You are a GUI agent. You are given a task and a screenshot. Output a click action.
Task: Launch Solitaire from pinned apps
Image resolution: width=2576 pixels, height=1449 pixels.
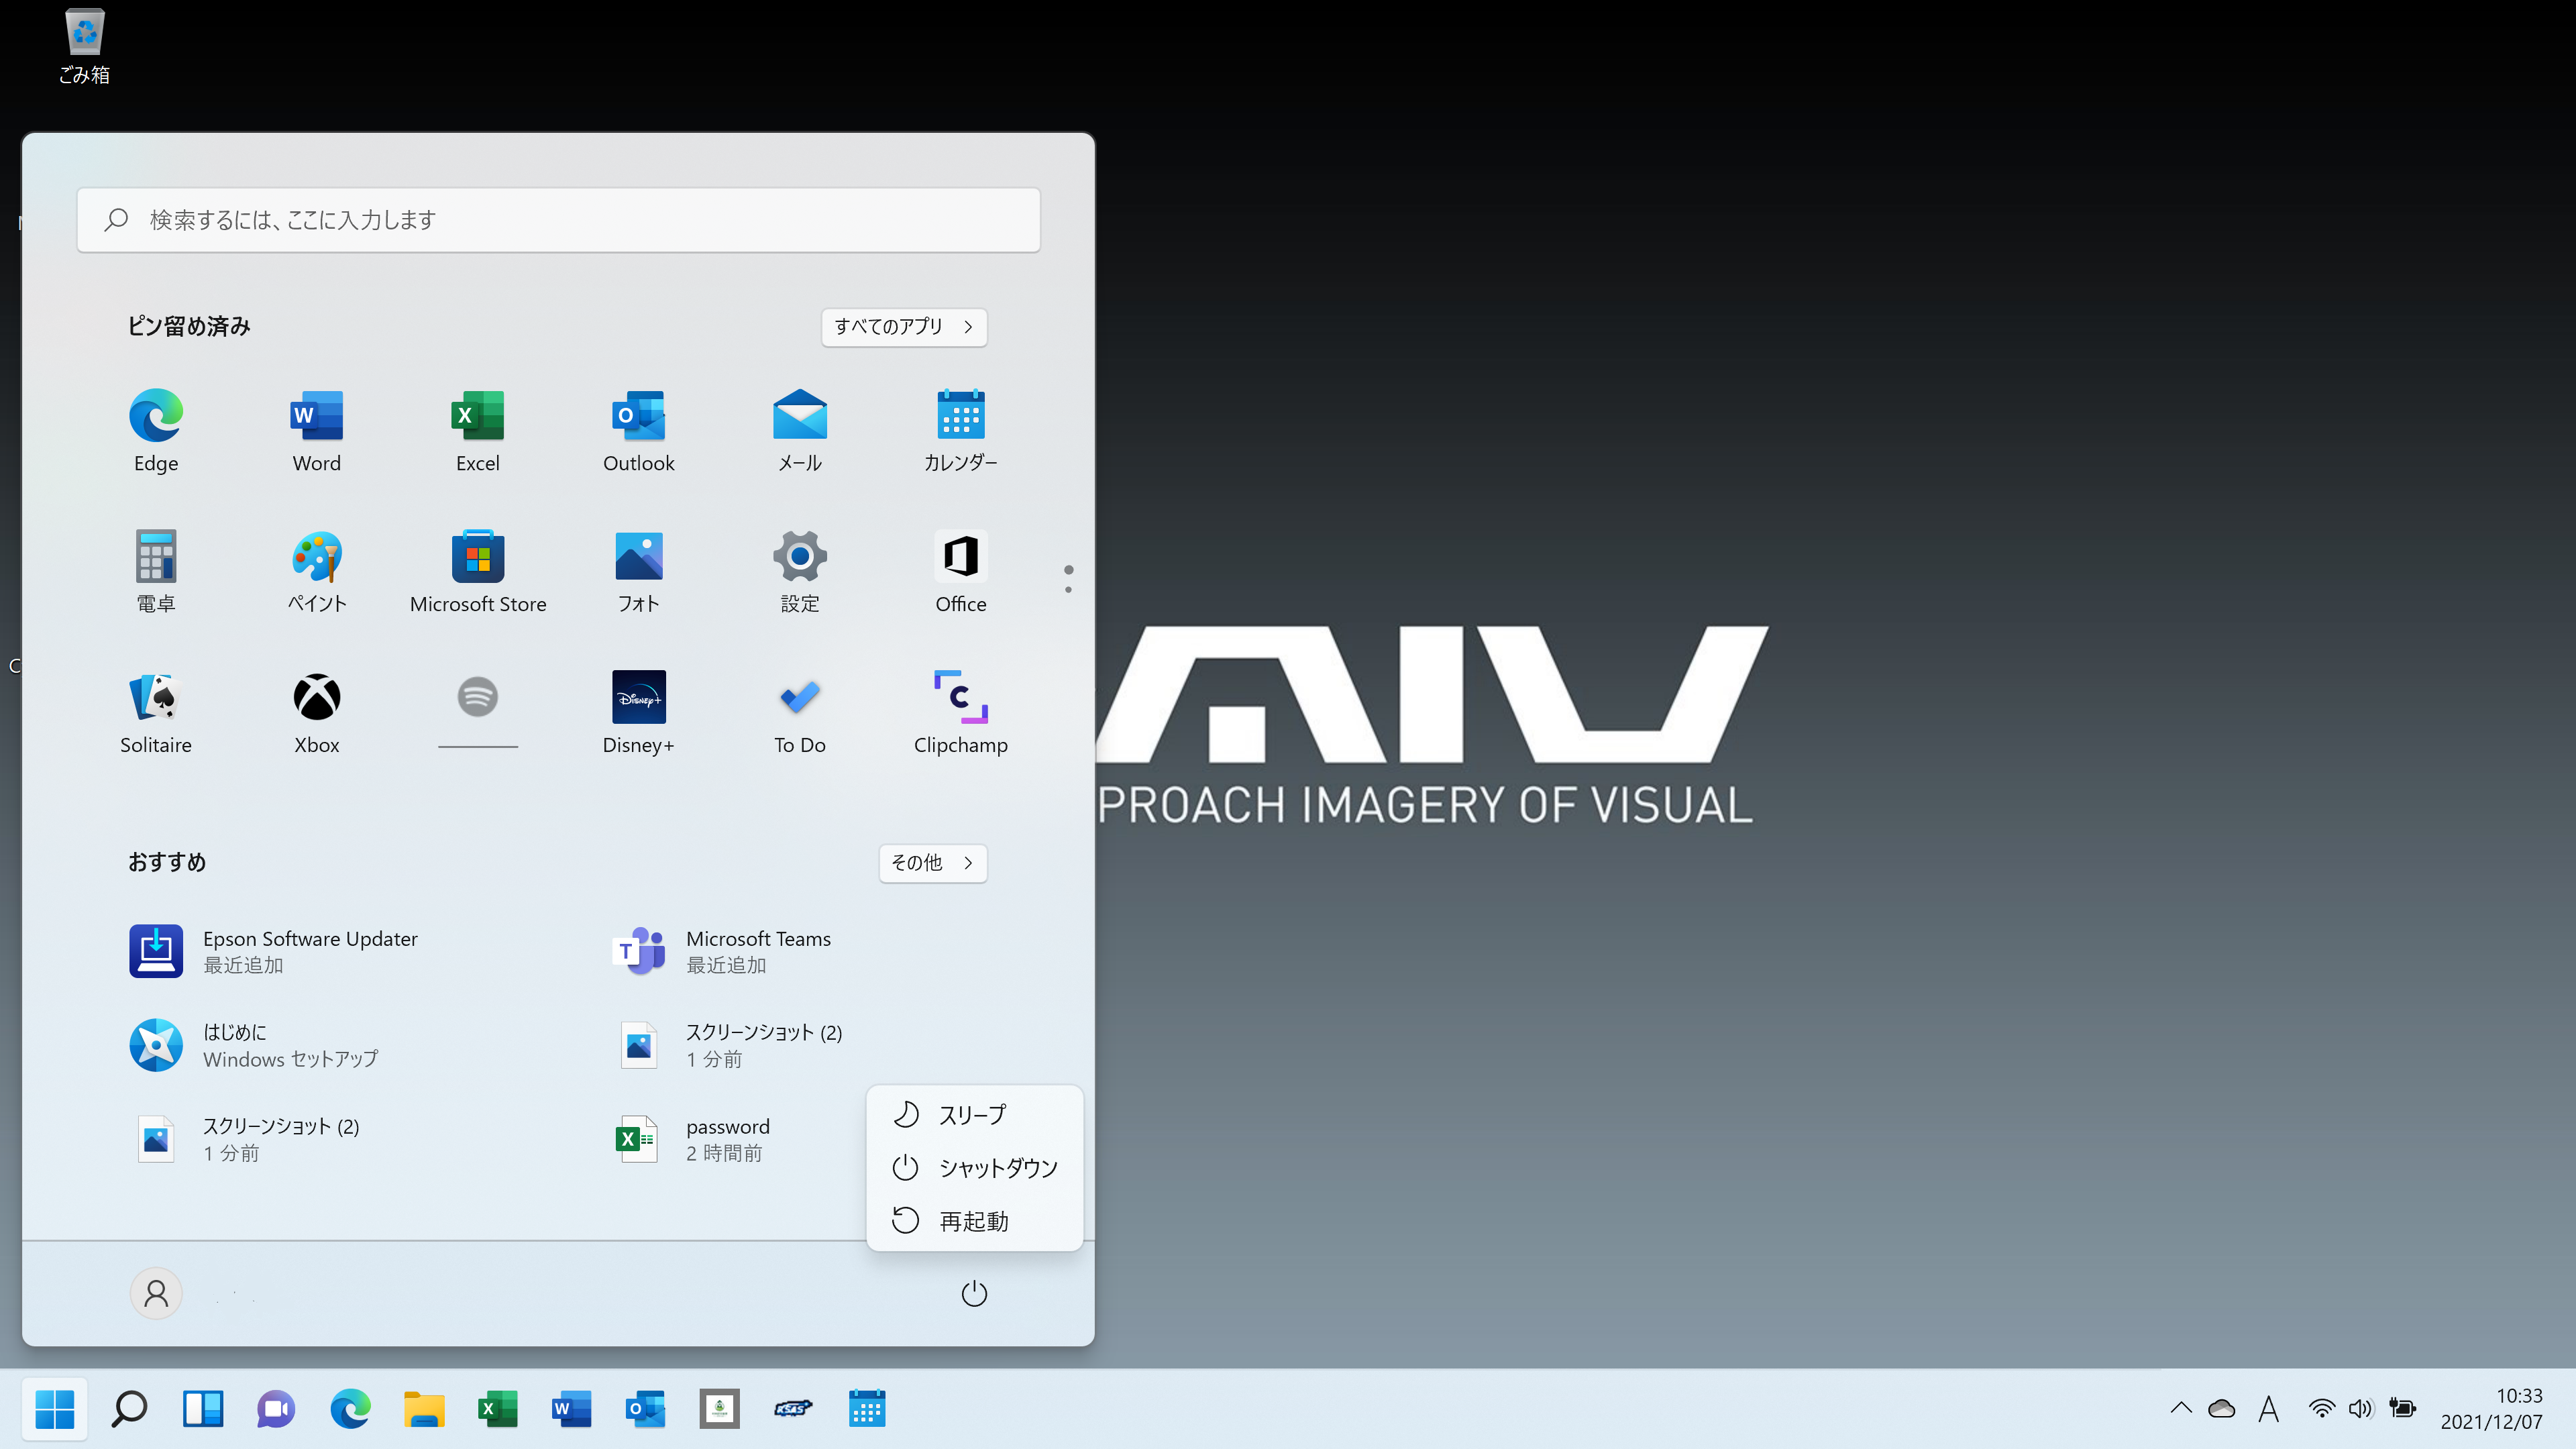[156, 711]
